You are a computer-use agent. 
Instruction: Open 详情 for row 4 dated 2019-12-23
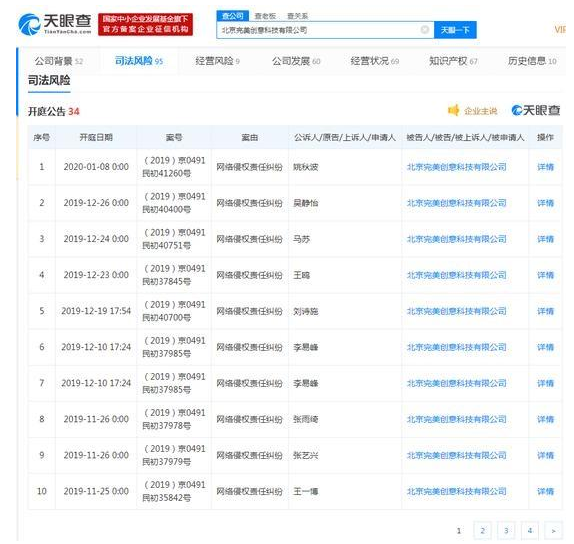[545, 275]
